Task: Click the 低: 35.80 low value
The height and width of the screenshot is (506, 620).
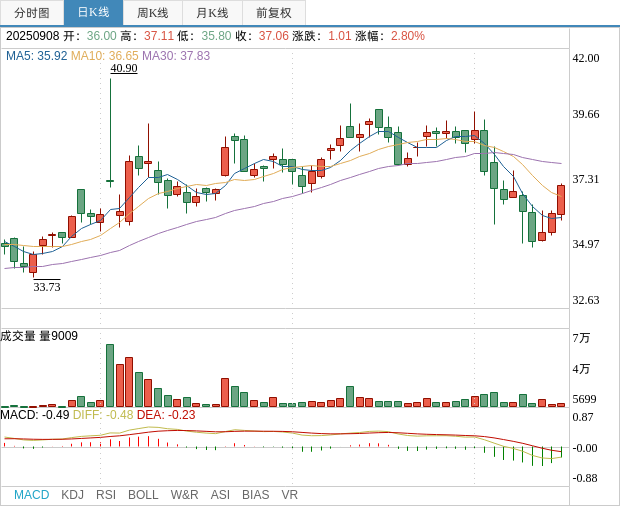Action: click(204, 36)
